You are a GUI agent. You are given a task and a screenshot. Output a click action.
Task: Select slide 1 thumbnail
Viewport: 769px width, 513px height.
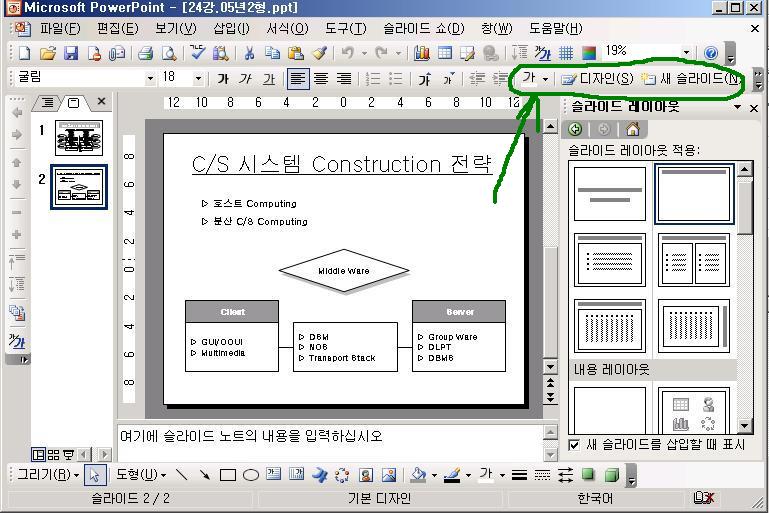79,138
